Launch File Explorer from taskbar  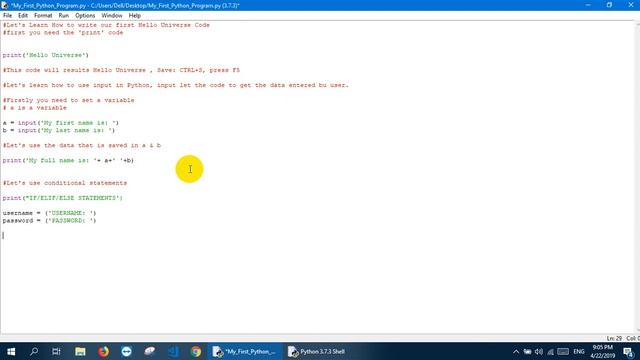(x=80, y=351)
